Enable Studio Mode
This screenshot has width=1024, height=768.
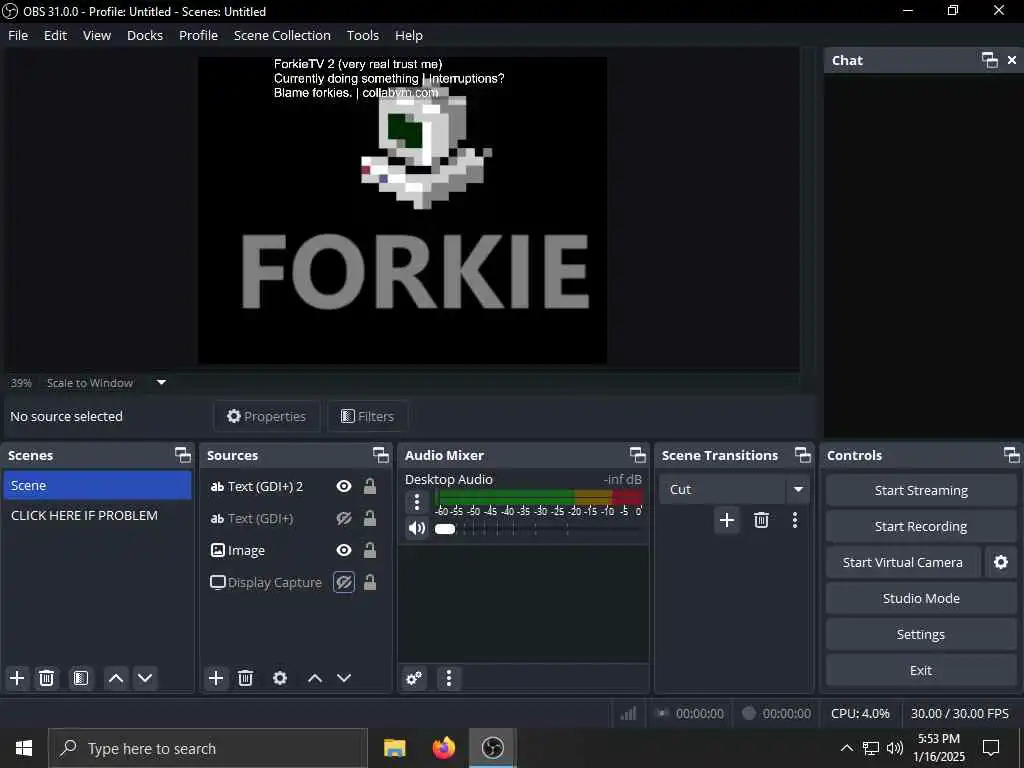(921, 598)
